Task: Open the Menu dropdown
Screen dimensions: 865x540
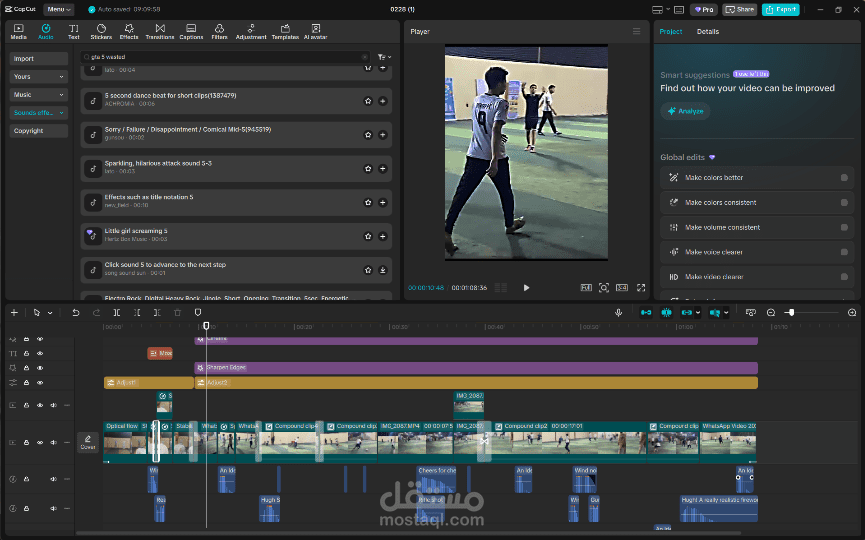Action: coord(58,9)
